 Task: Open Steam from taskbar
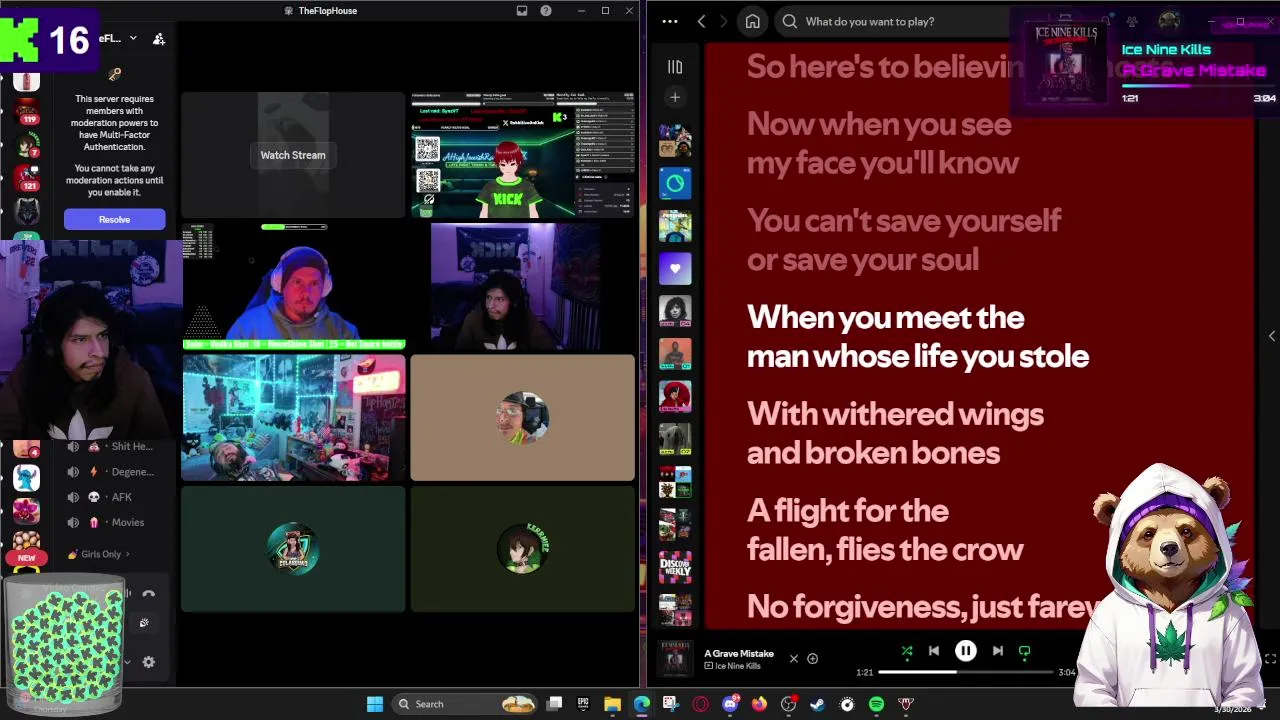817,704
